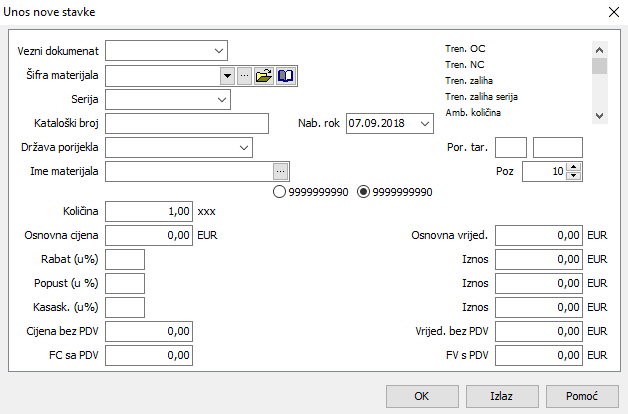Screen dimensions: 628x414
Task: Increase the Poz value with up arrow
Action: (x=573, y=167)
